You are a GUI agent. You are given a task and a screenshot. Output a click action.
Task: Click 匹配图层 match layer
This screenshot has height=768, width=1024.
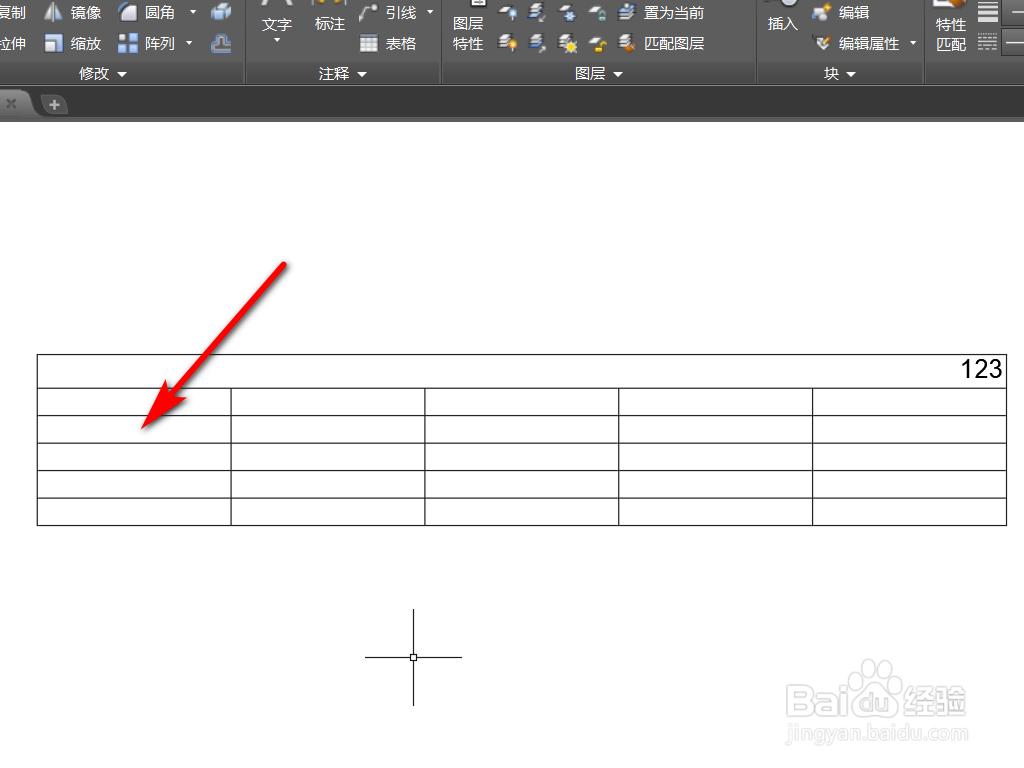tap(661, 44)
